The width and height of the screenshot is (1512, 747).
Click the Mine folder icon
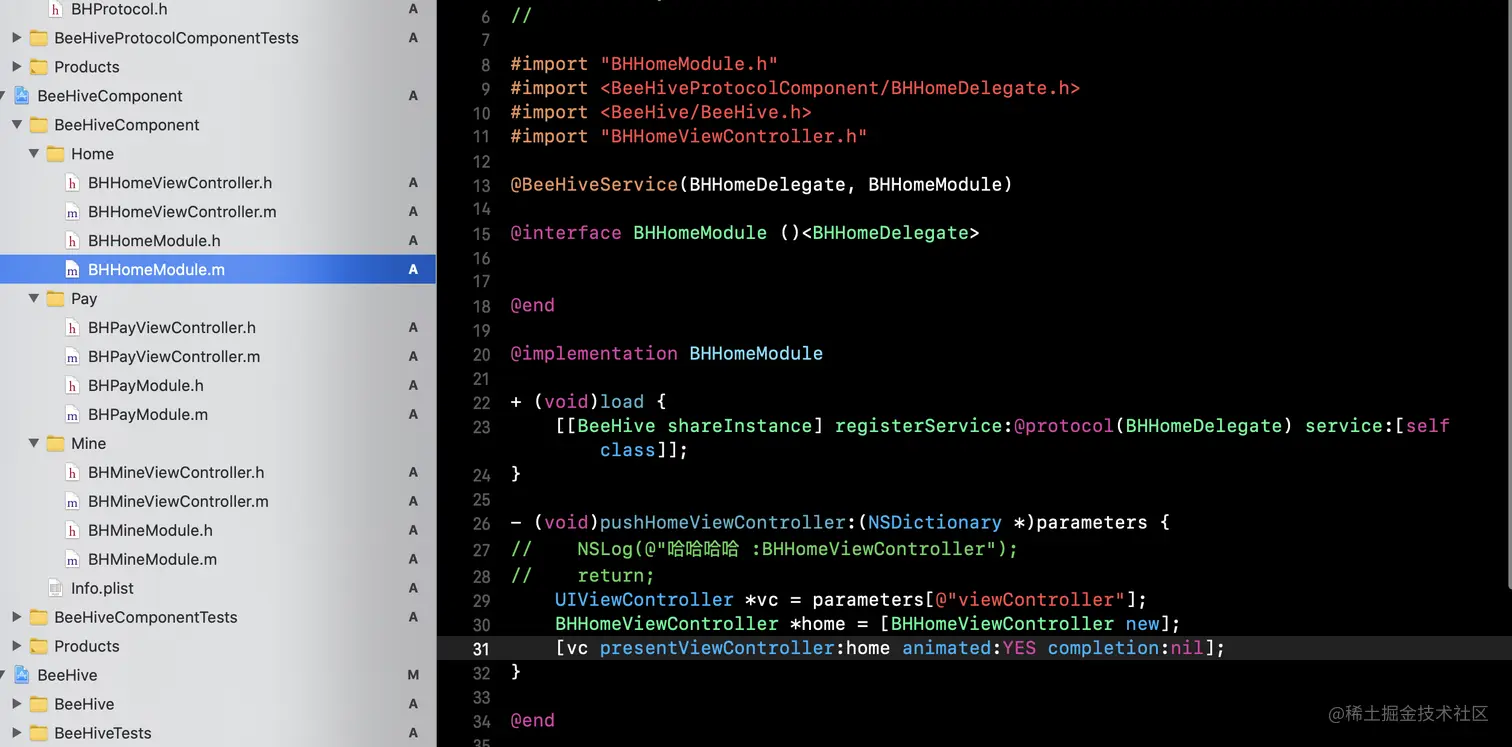[56, 444]
